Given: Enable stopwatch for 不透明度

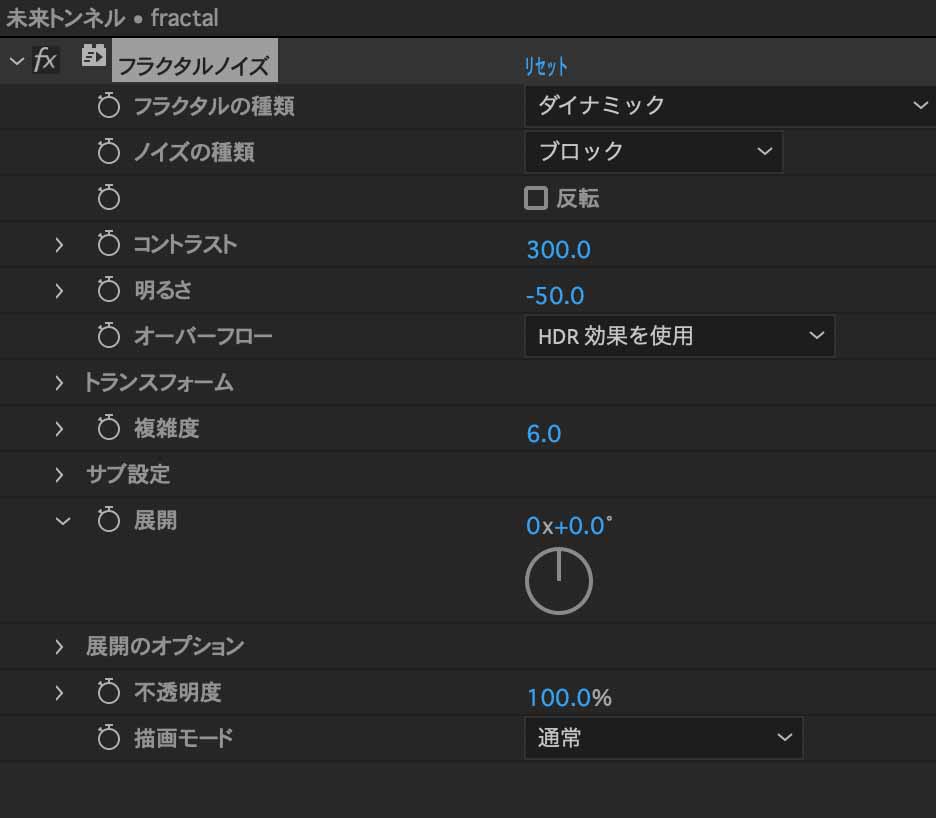Looking at the screenshot, I should (x=109, y=692).
